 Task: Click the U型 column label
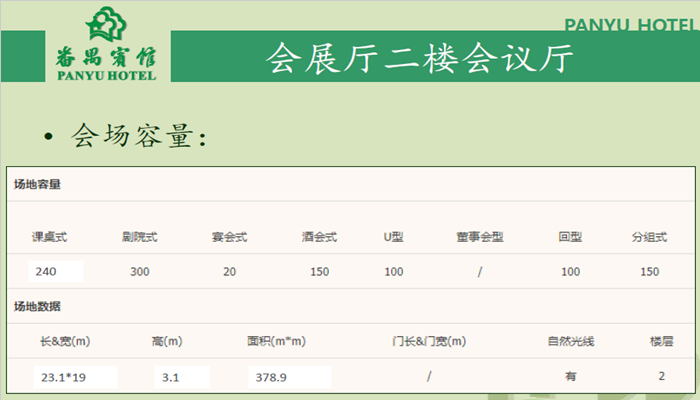point(393,237)
